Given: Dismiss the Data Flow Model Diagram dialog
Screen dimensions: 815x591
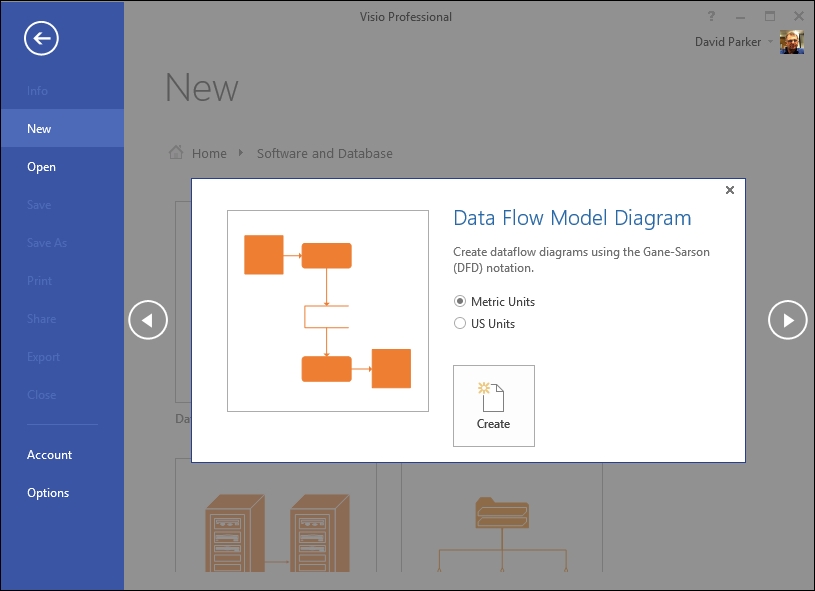Looking at the screenshot, I should pos(729,190).
